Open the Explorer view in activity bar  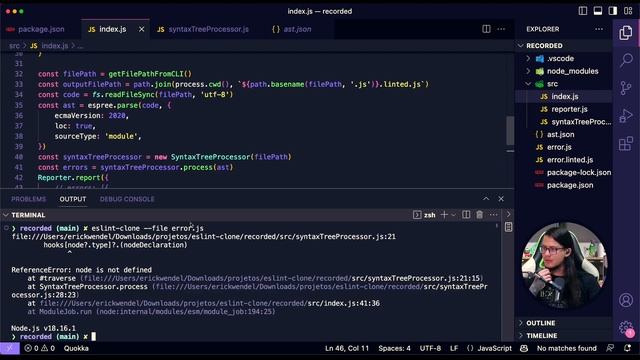626,33
